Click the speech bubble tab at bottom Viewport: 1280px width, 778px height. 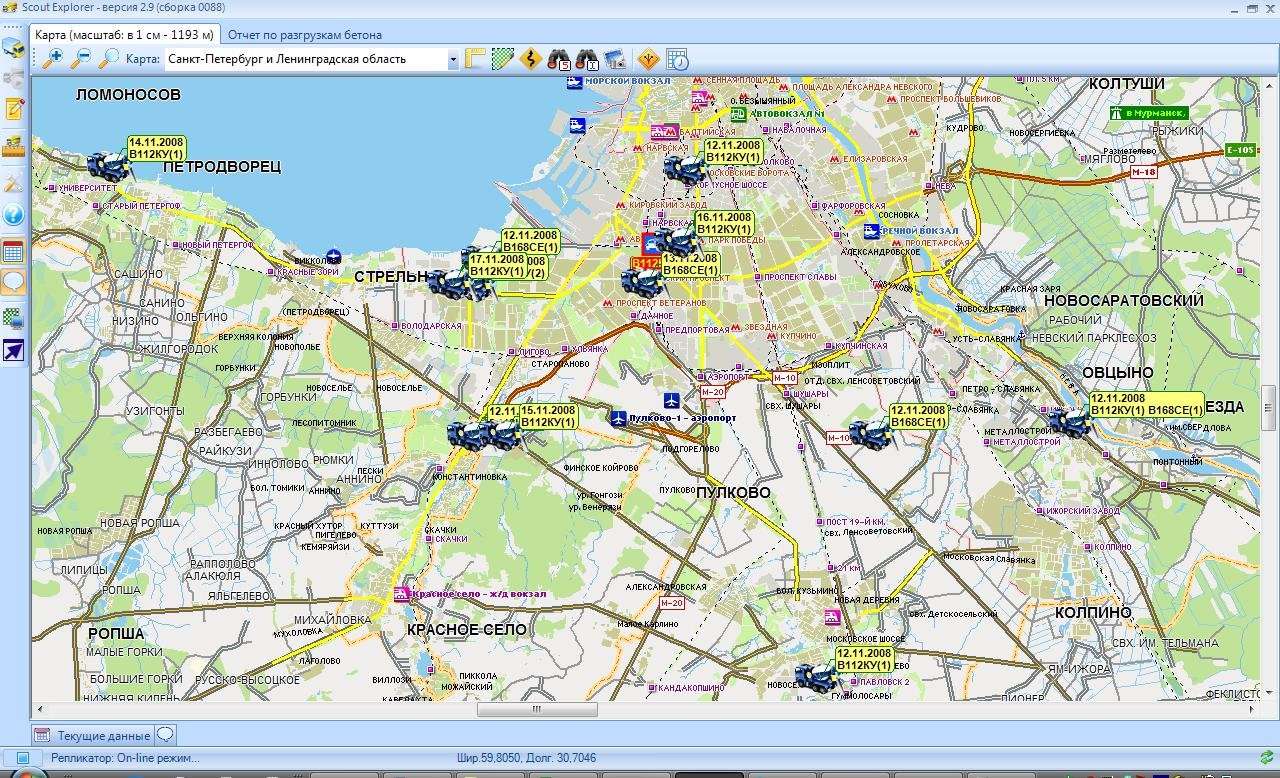(166, 734)
